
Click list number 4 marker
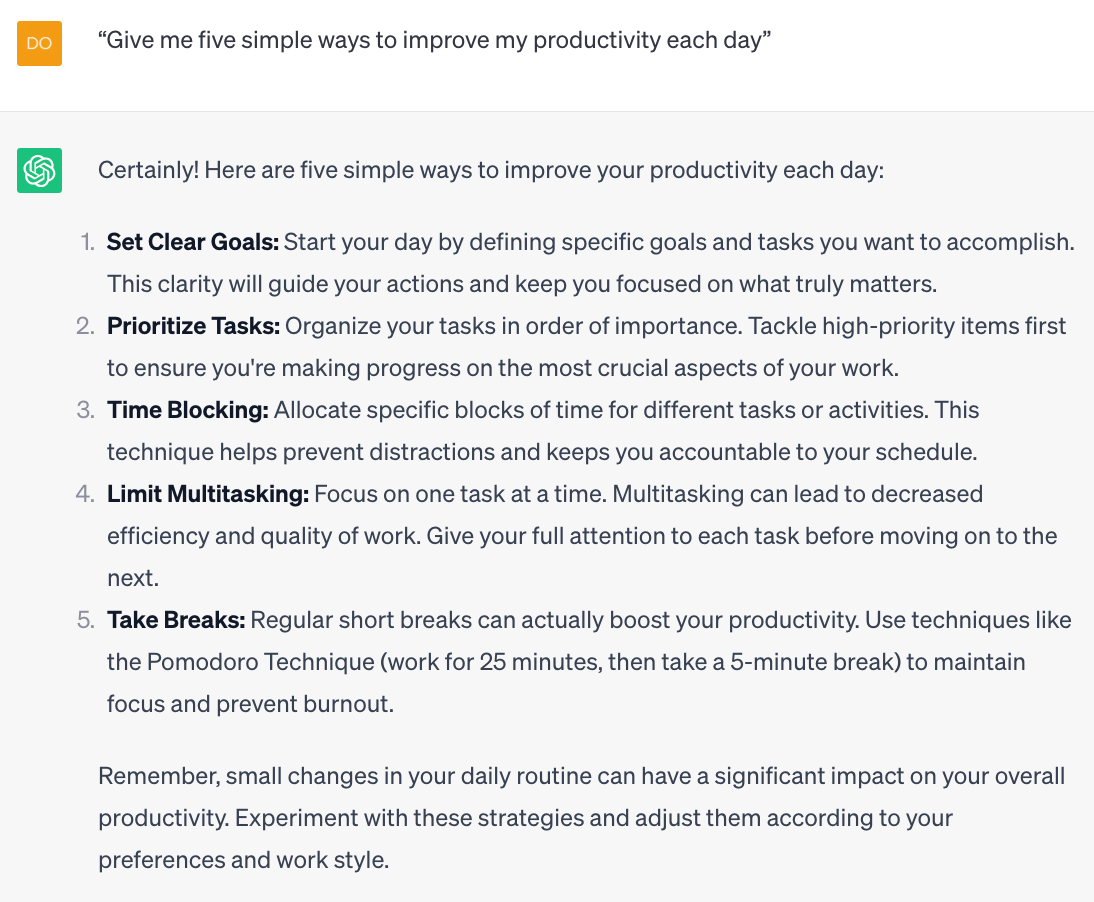(x=85, y=494)
